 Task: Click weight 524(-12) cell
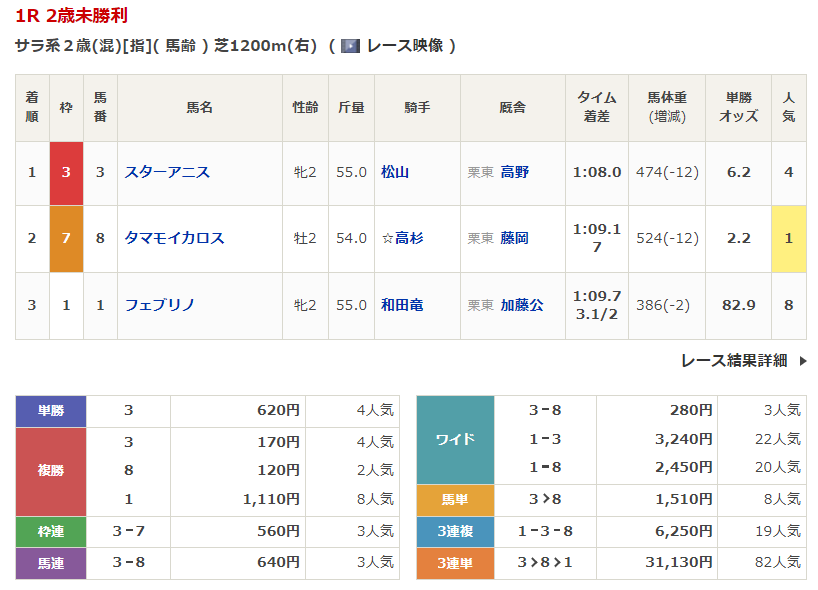[667, 238]
